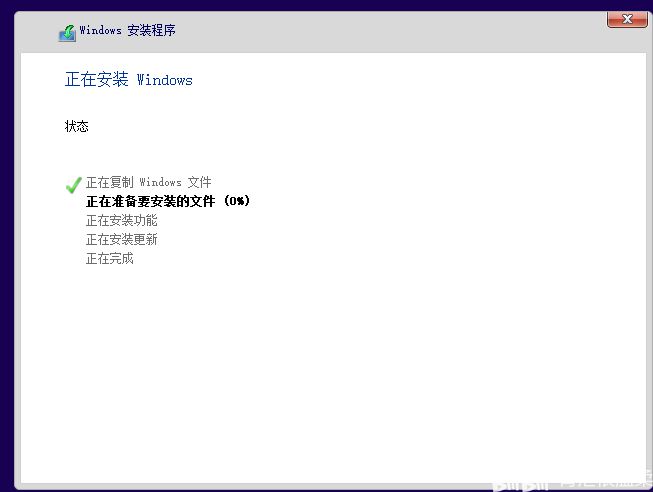653x492 pixels.
Task: Click the 正在安装 Windows heading
Action: [129, 80]
